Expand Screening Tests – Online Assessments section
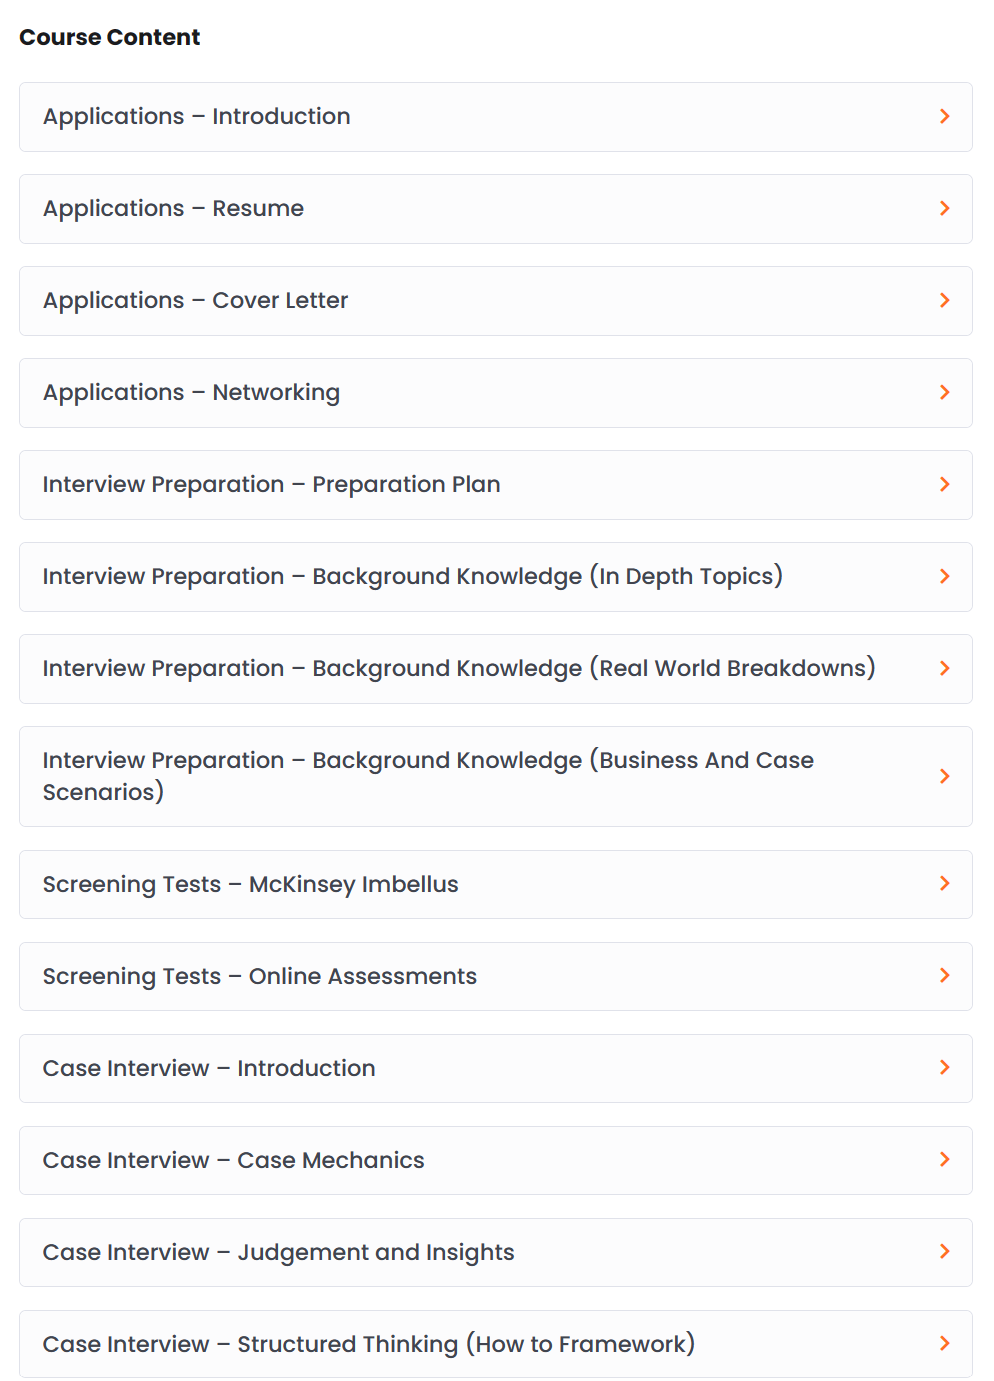The image size is (994, 1381). 496,976
